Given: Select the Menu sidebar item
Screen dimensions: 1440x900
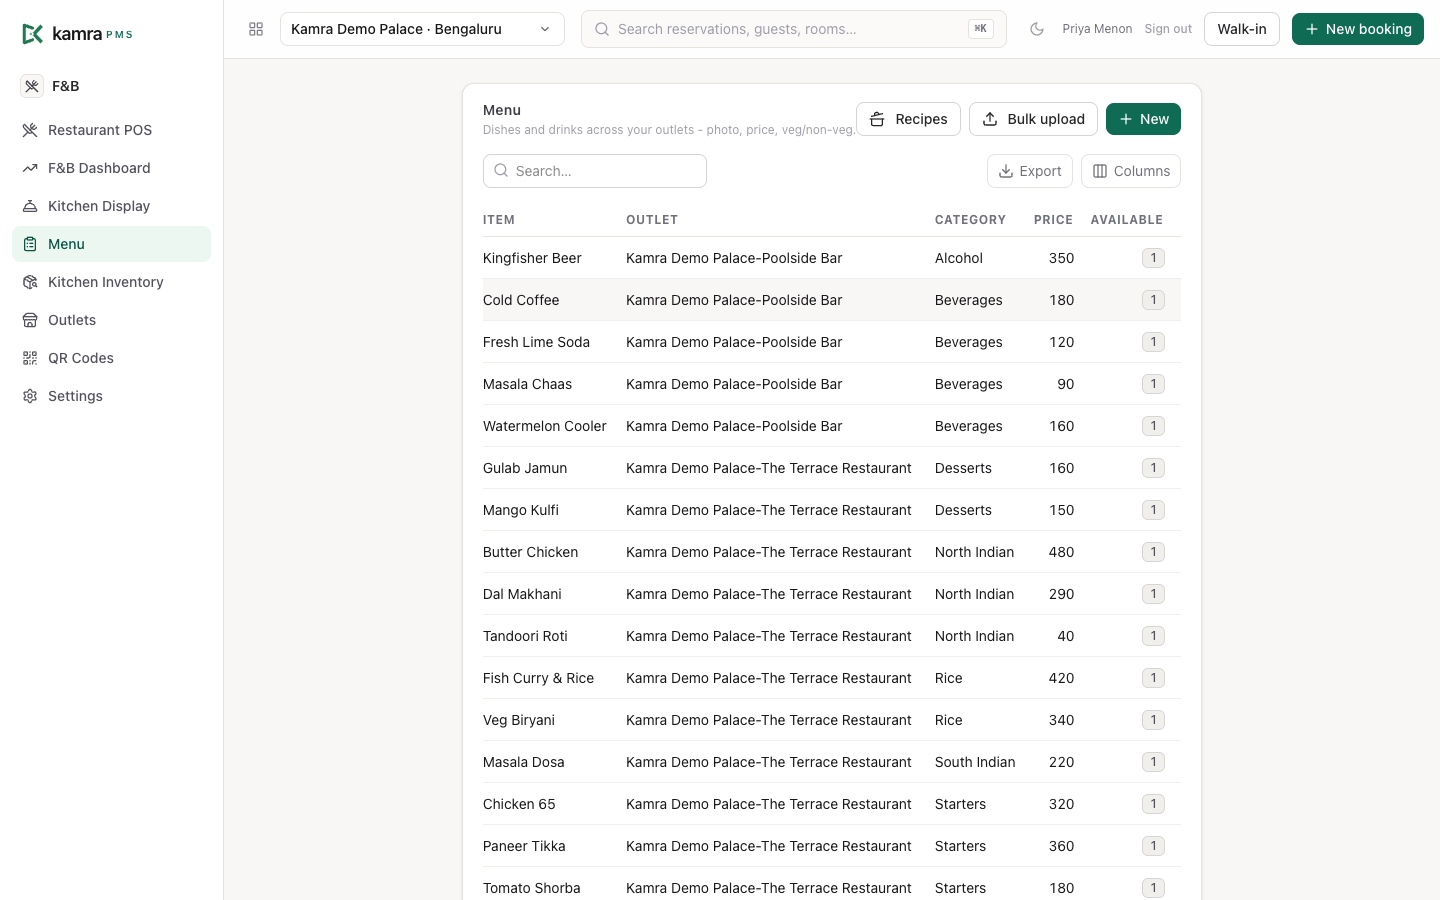Looking at the screenshot, I should pyautogui.click(x=111, y=244).
